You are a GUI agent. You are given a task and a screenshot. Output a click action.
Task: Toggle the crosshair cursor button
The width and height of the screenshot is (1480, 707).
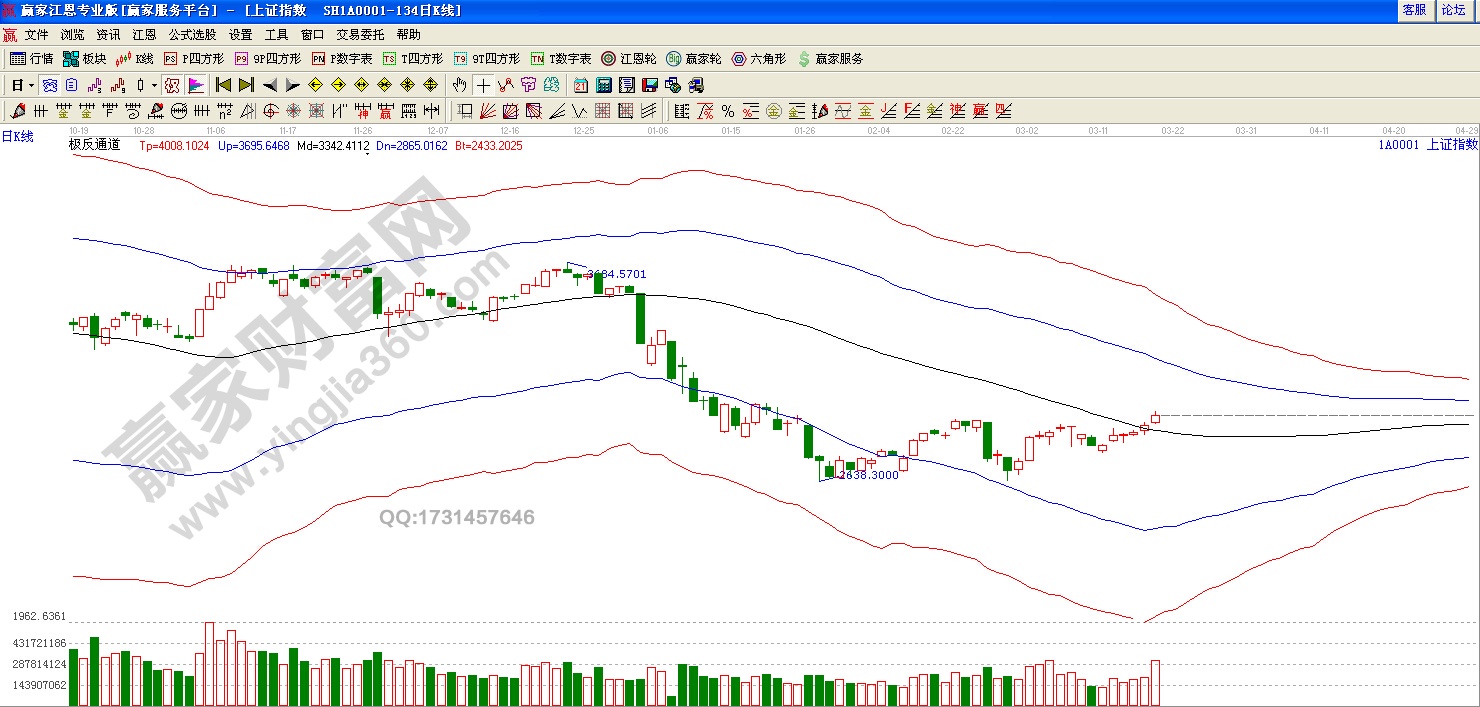483,85
